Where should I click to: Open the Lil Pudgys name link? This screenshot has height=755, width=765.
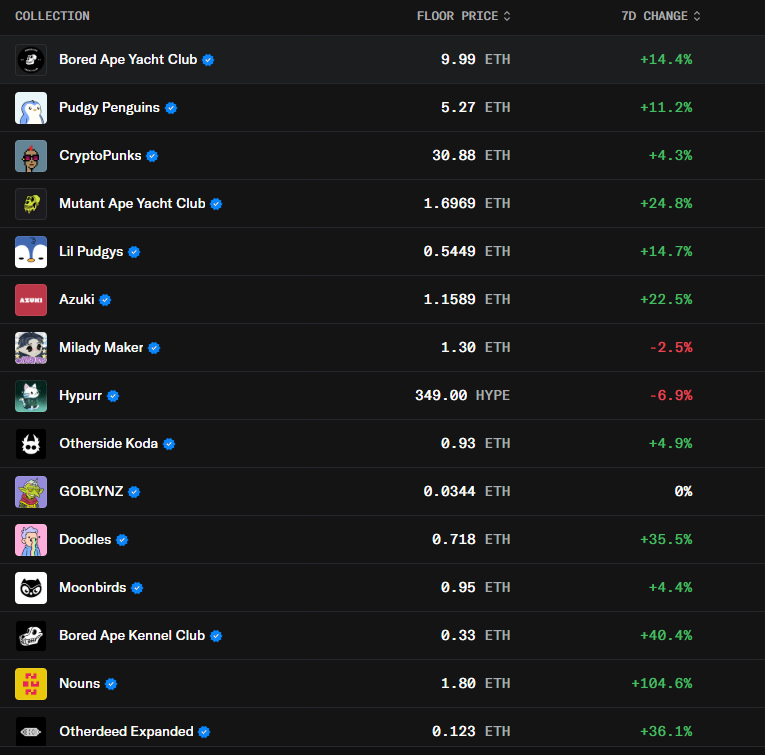pos(91,252)
